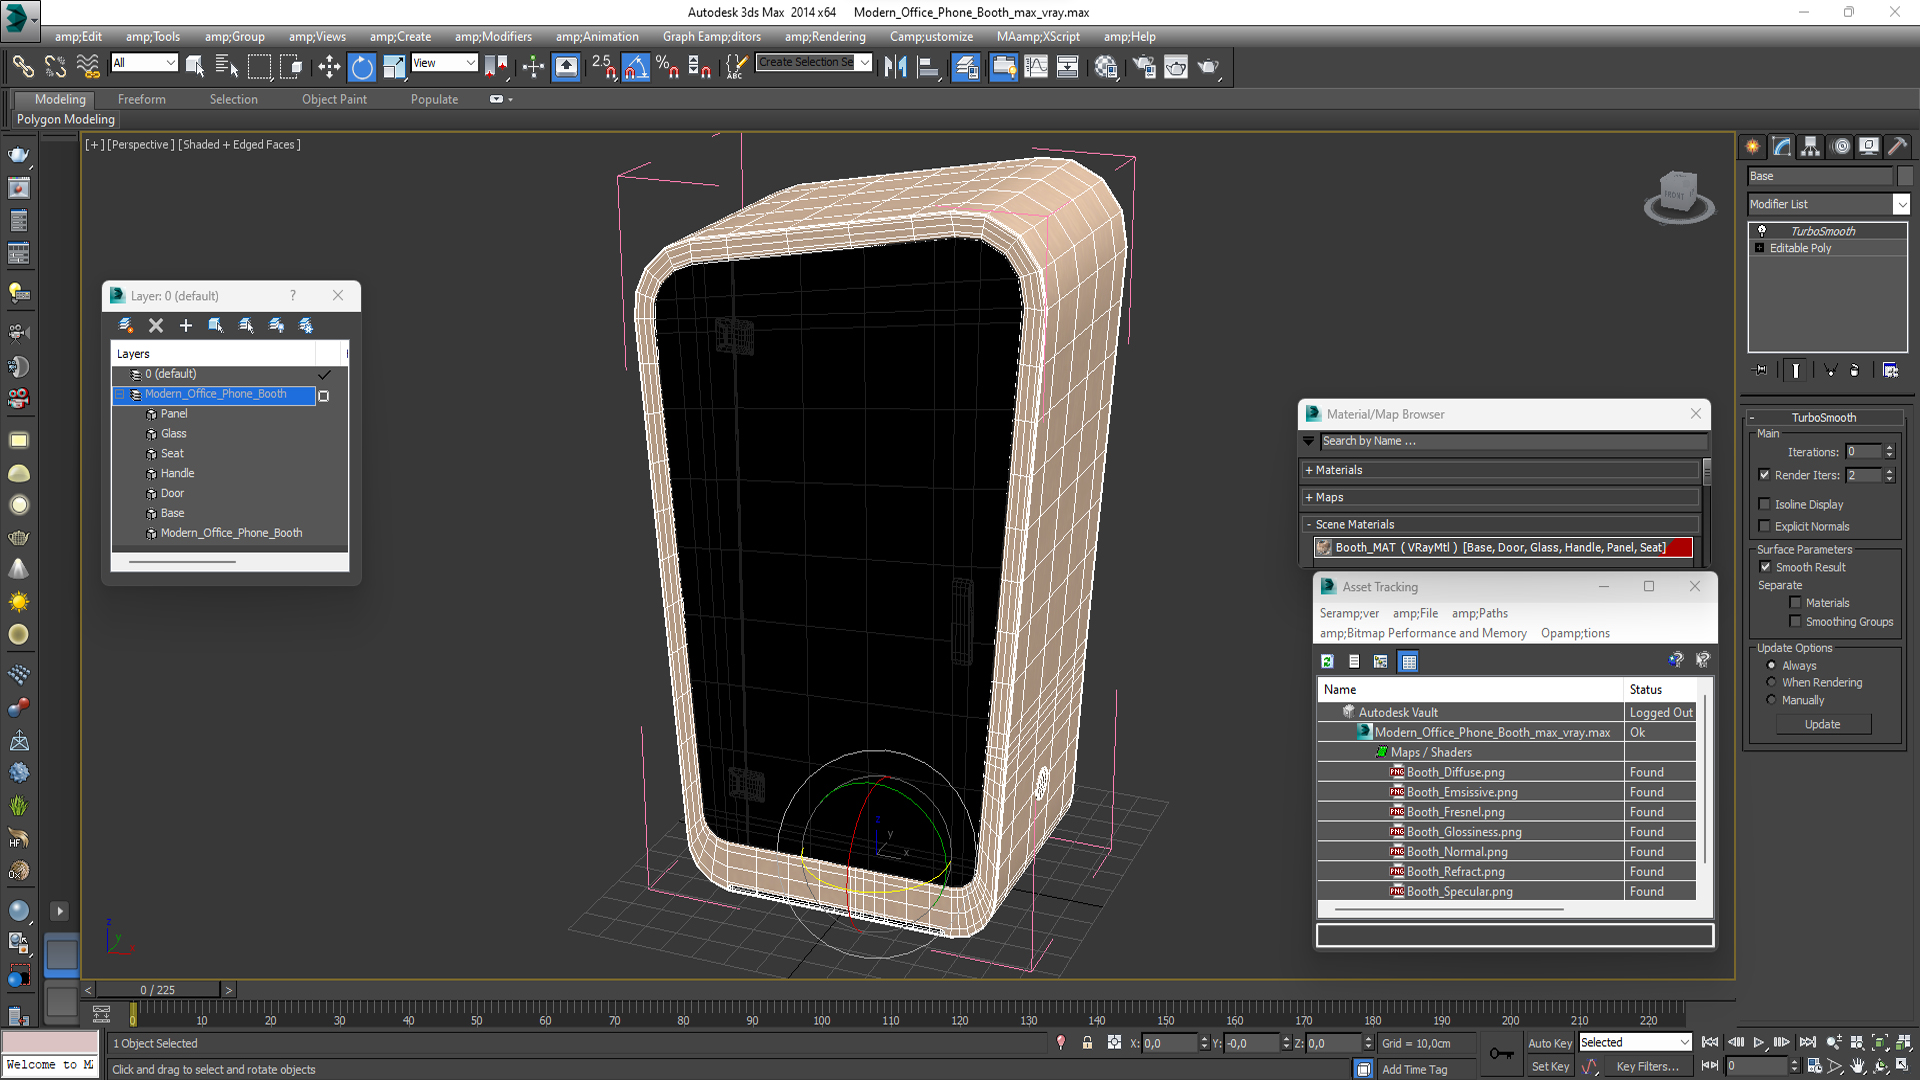1920x1080 pixels.
Task: Open amp;Rendering menu item
Action: (x=824, y=36)
